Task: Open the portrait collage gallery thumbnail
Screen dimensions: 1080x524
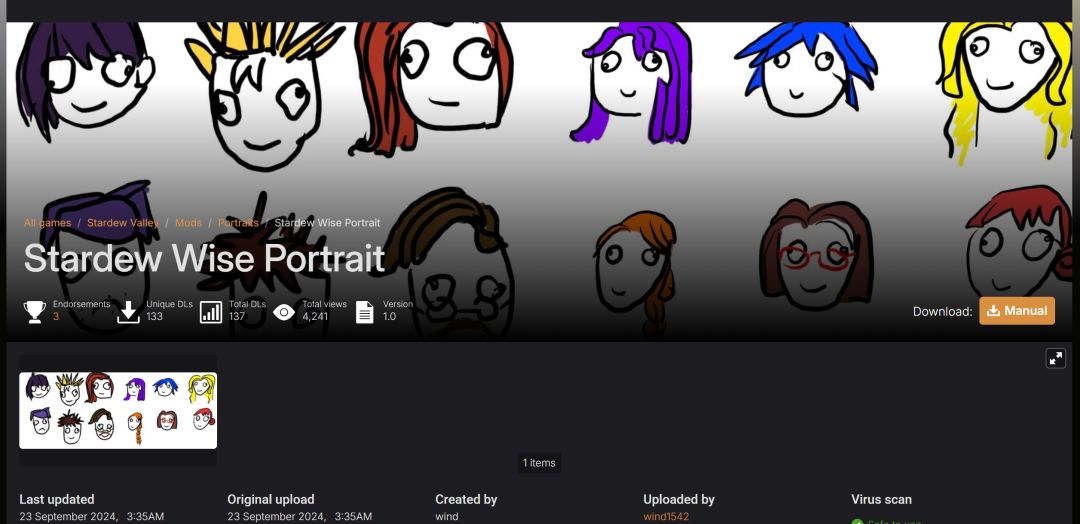Action: (x=118, y=410)
